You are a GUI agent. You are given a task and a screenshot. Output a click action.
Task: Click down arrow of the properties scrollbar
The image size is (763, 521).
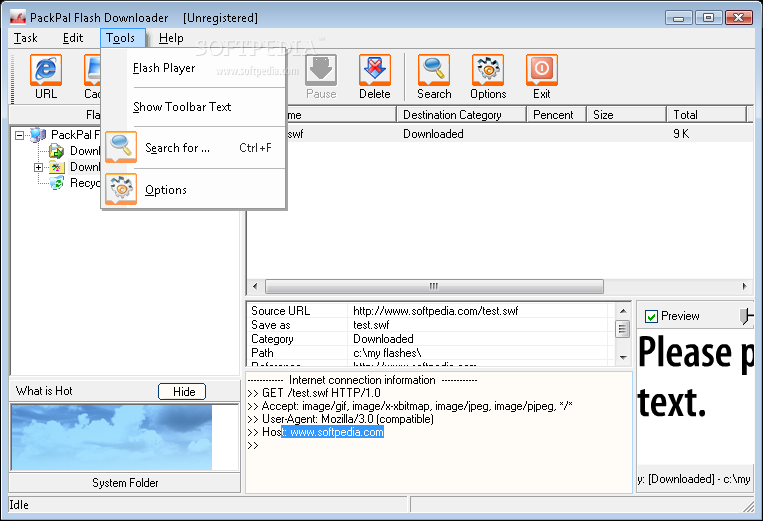click(x=623, y=358)
